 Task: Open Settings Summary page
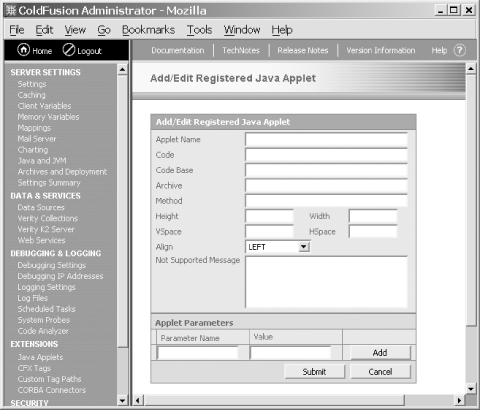pos(49,183)
